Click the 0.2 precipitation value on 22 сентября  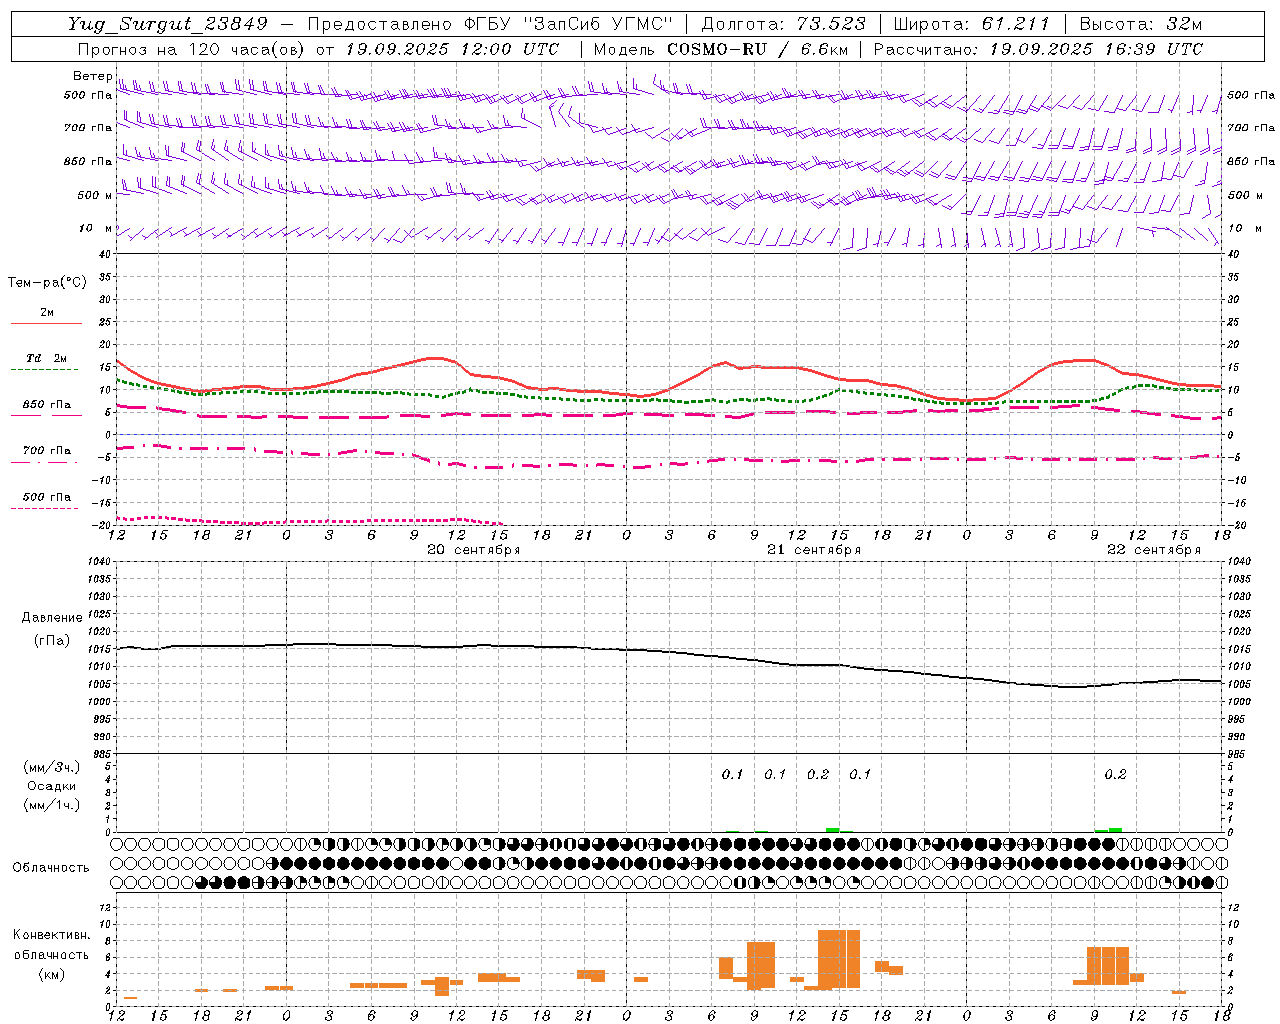(1115, 774)
